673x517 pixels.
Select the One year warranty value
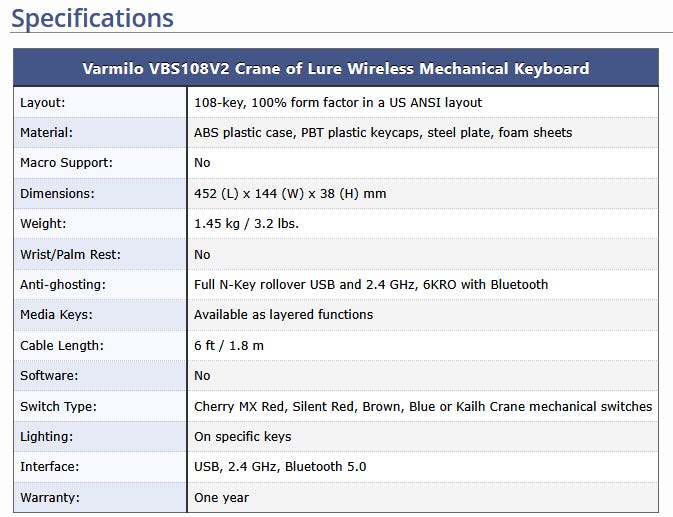click(x=221, y=497)
